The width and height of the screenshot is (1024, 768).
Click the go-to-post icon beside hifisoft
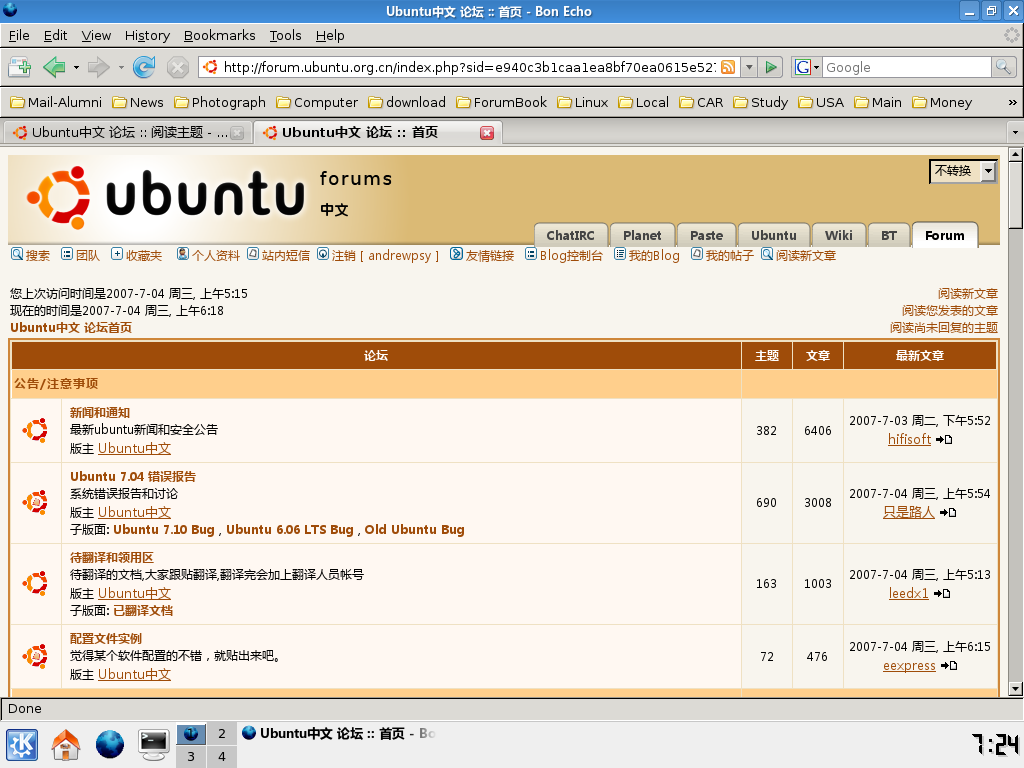[944, 440]
